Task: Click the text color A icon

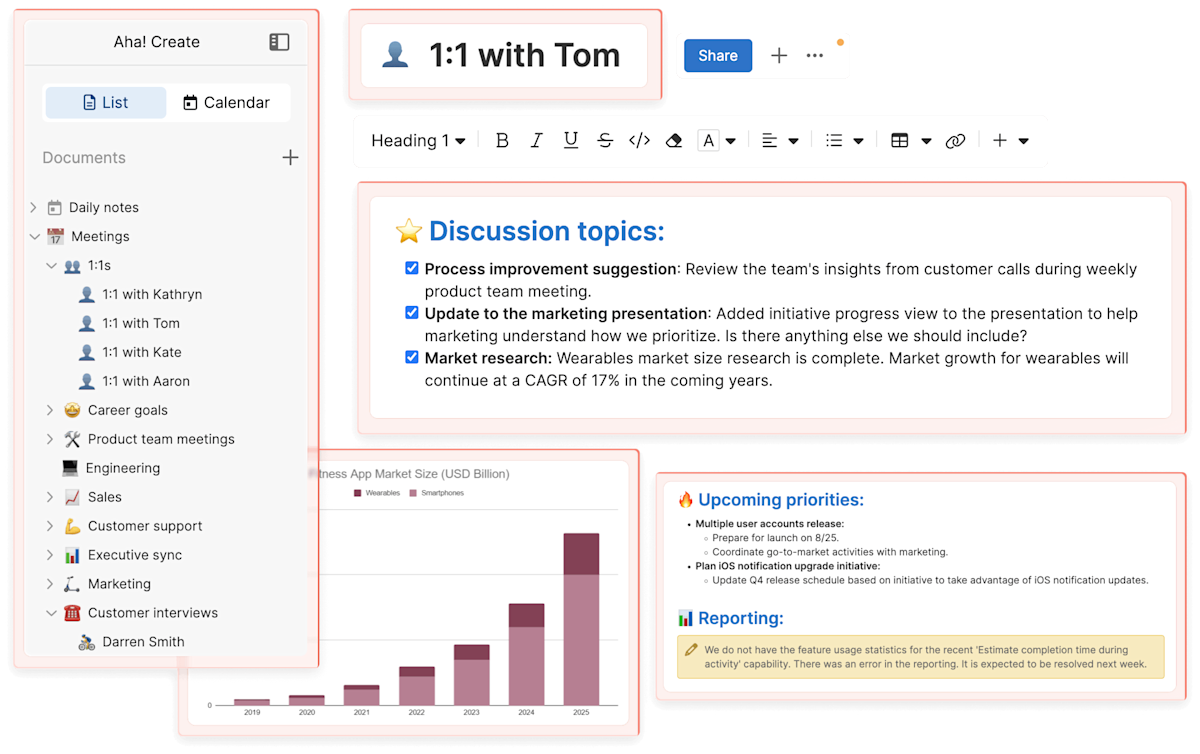Action: [709, 141]
